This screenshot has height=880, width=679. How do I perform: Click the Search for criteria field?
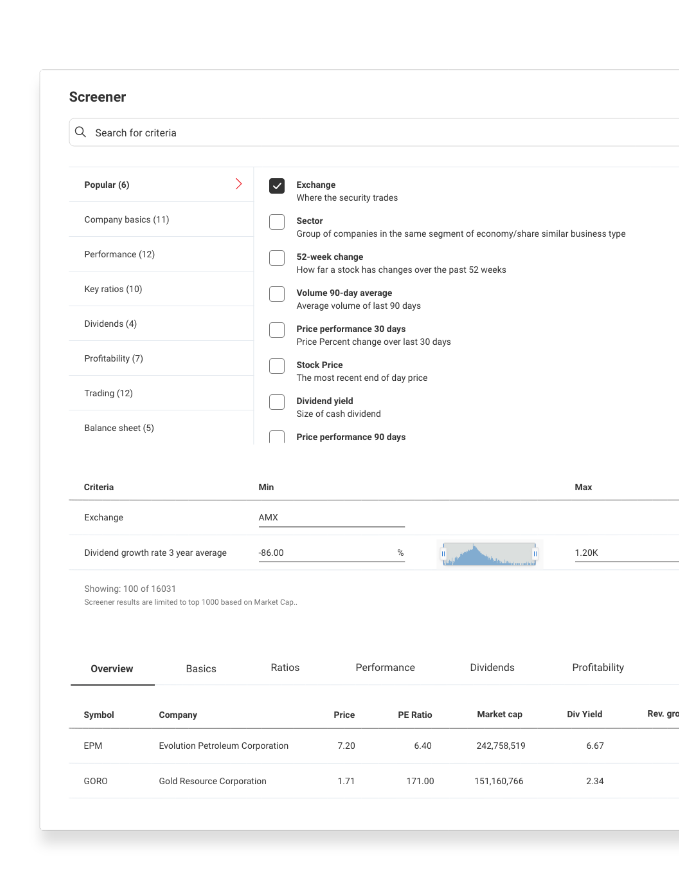pyautogui.click(x=380, y=132)
